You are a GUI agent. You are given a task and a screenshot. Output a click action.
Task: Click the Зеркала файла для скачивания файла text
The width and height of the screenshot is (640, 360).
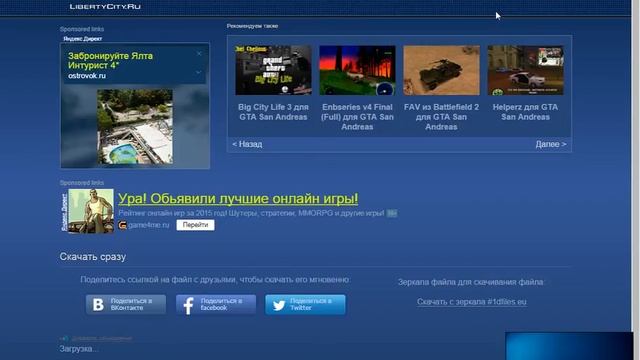click(x=471, y=282)
